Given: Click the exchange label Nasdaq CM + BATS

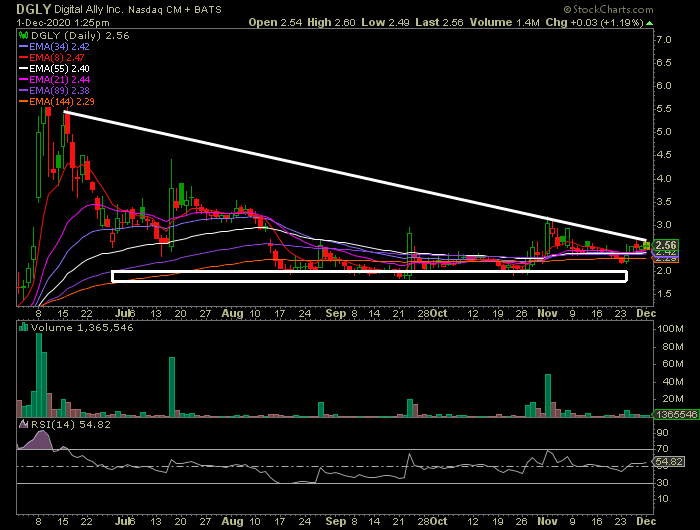Looking at the screenshot, I should click(175, 9).
